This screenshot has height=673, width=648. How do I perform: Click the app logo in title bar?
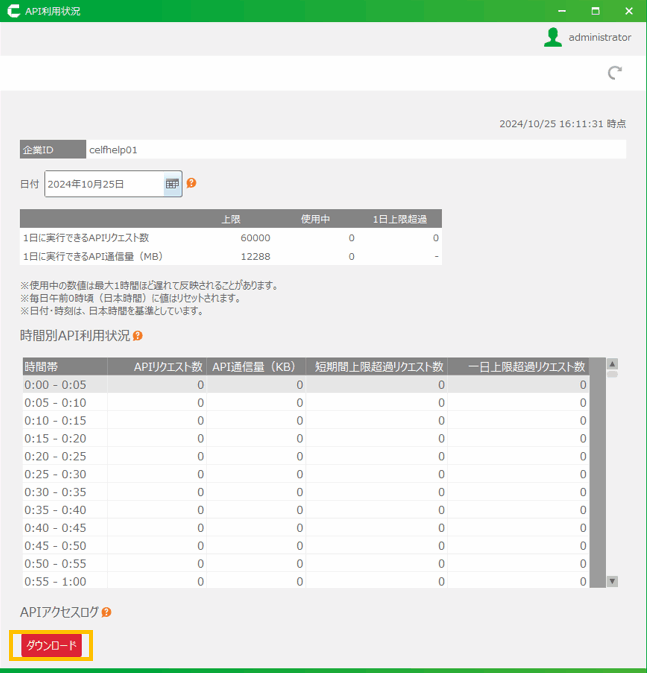(x=12, y=11)
